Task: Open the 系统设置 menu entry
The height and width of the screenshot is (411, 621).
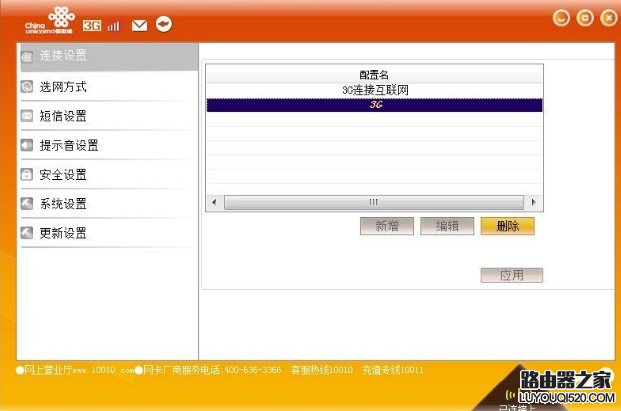Action: tap(109, 204)
